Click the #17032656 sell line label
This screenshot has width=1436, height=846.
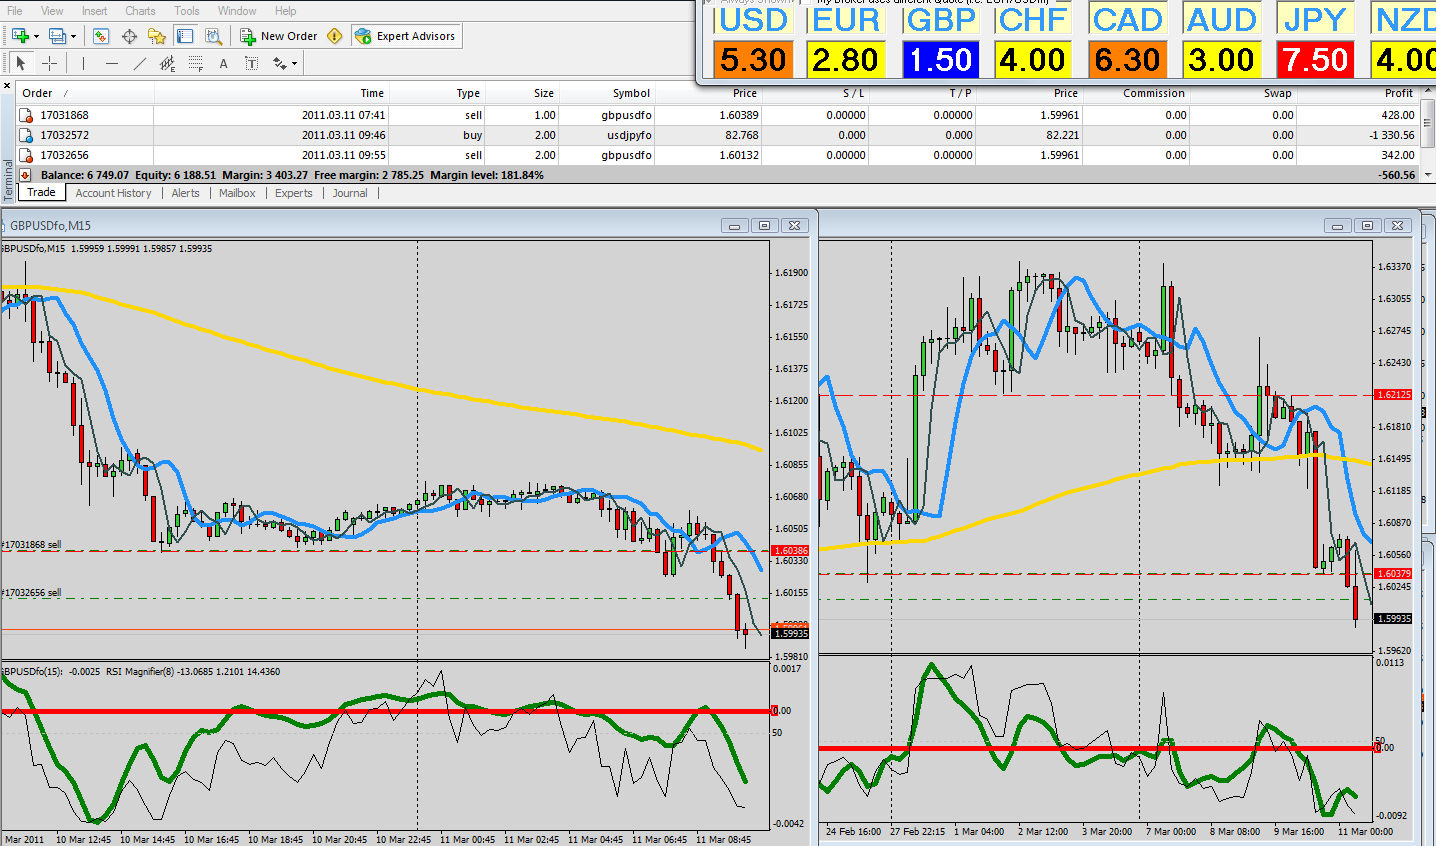(x=31, y=593)
